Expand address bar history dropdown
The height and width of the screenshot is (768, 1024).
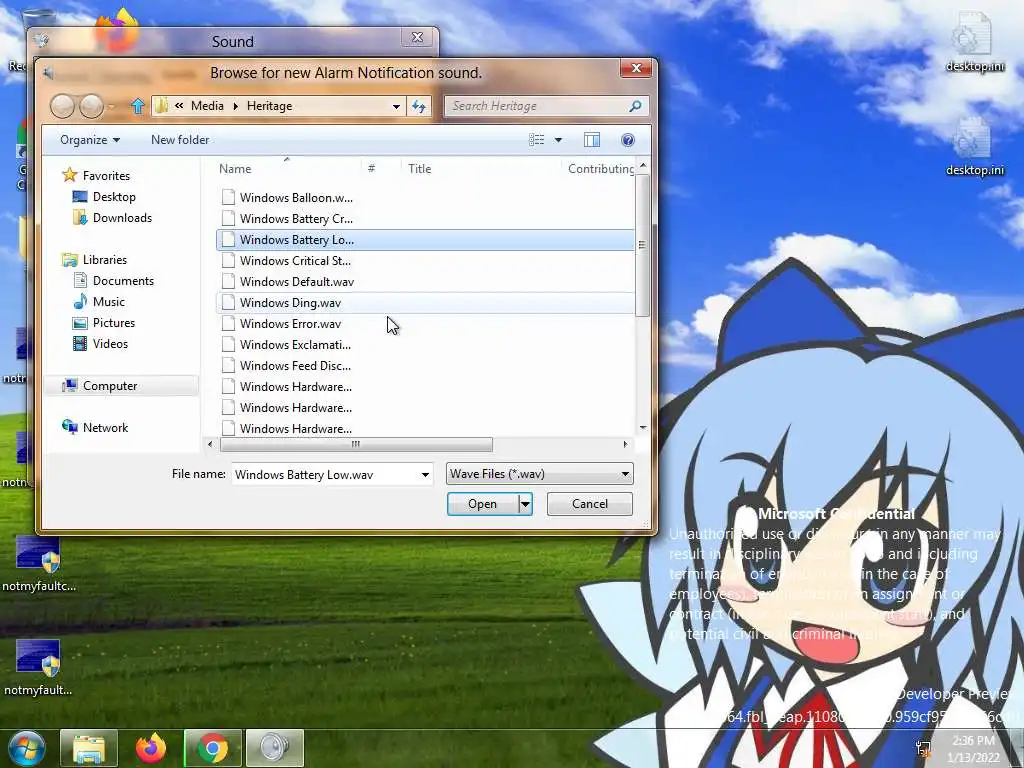[x=396, y=106]
